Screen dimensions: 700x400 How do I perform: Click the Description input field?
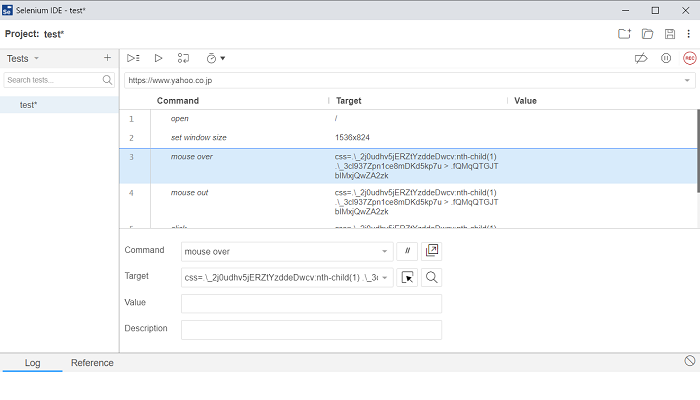point(312,329)
